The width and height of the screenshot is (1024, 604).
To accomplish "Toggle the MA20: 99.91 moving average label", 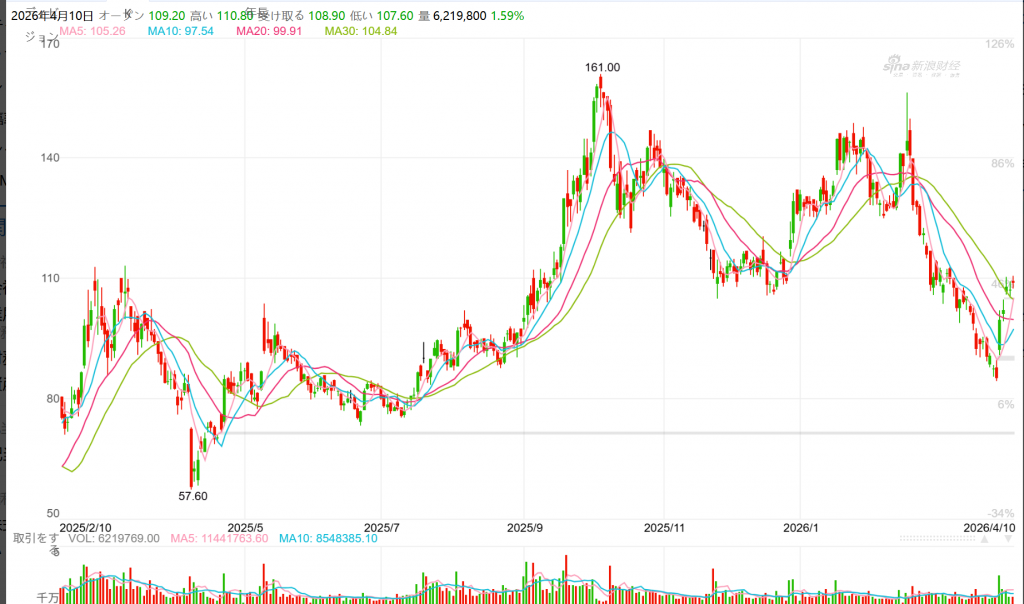I will 270,32.
